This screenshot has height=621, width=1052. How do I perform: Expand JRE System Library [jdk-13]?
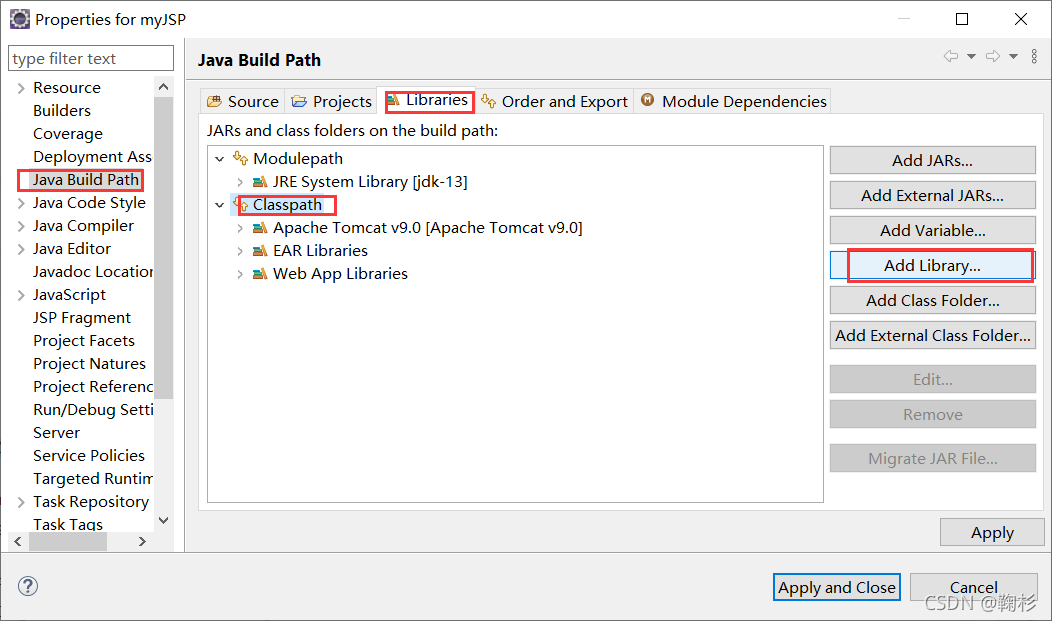[240, 182]
